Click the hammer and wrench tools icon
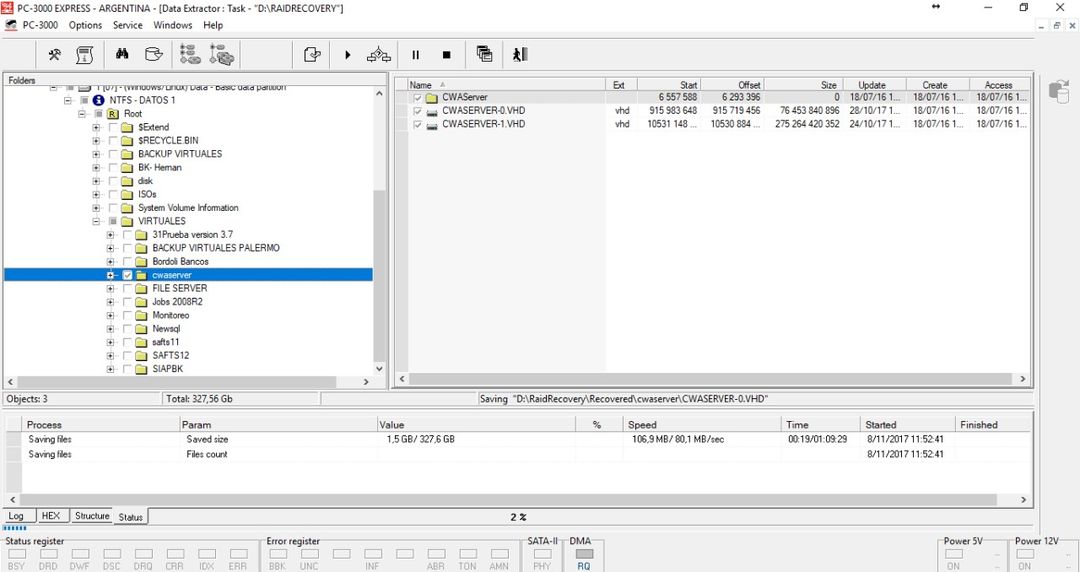This screenshot has width=1080, height=572. point(55,55)
